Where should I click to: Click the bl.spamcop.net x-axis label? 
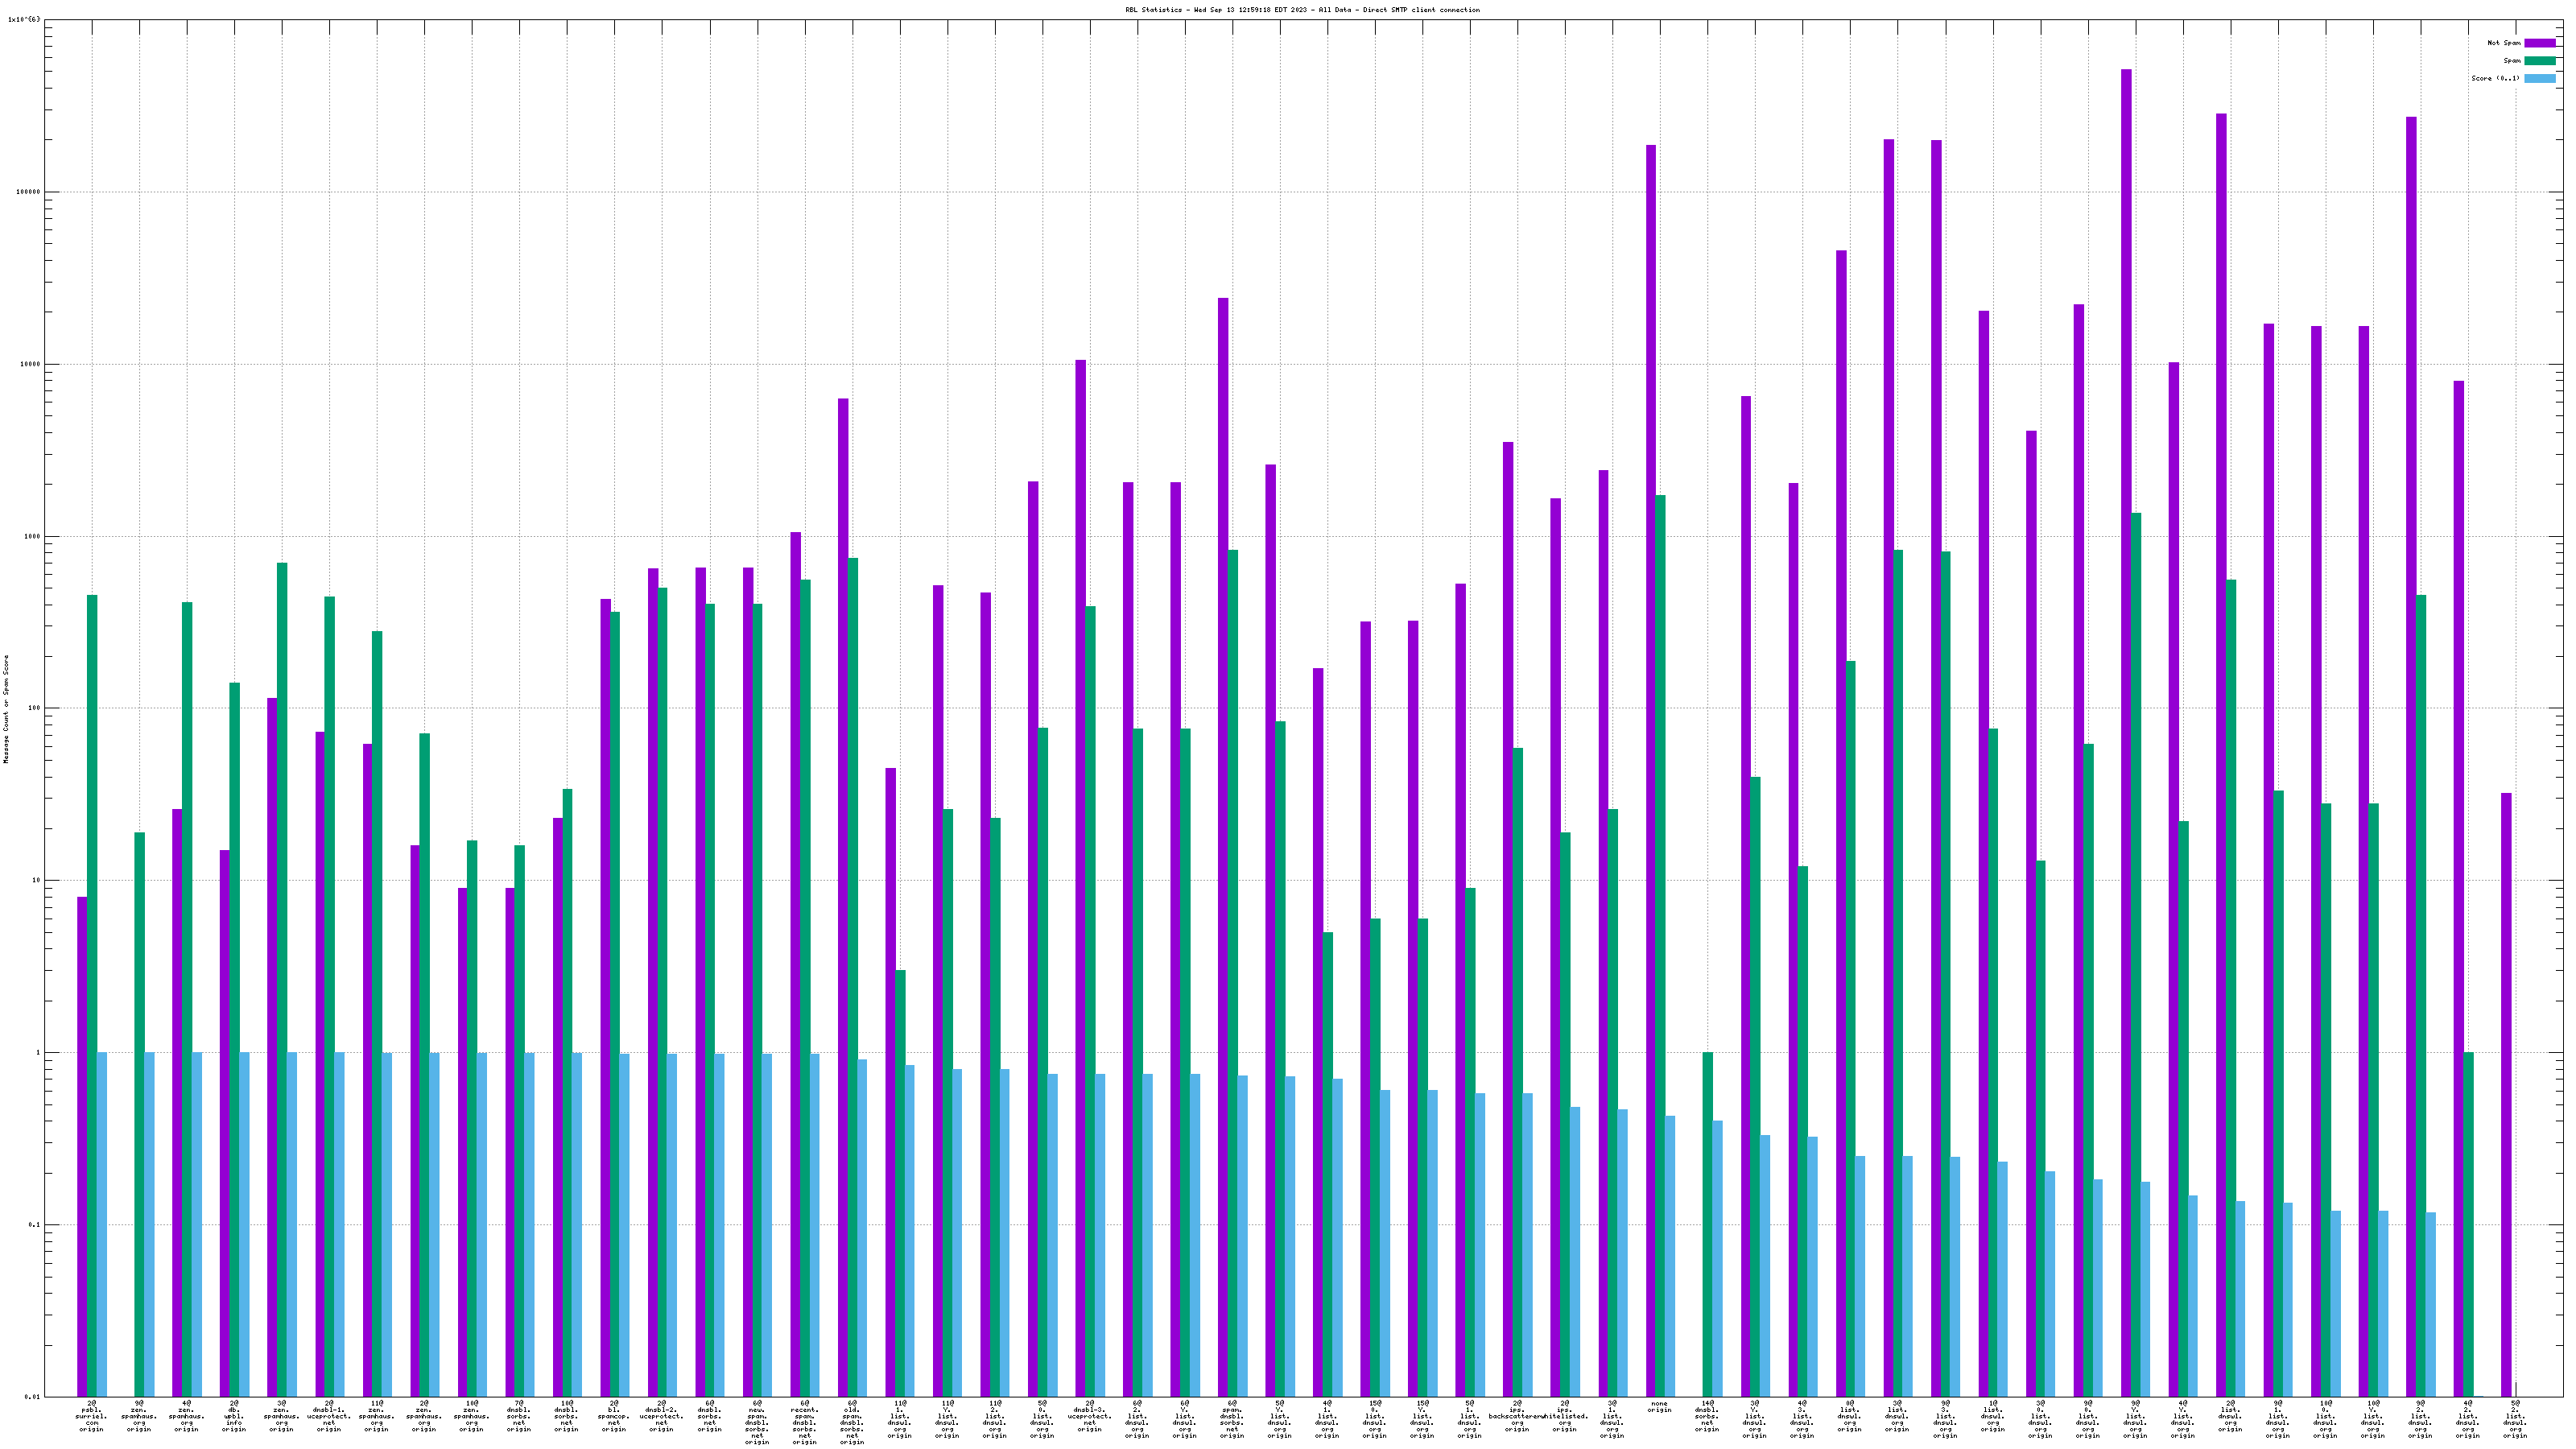(x=614, y=1417)
